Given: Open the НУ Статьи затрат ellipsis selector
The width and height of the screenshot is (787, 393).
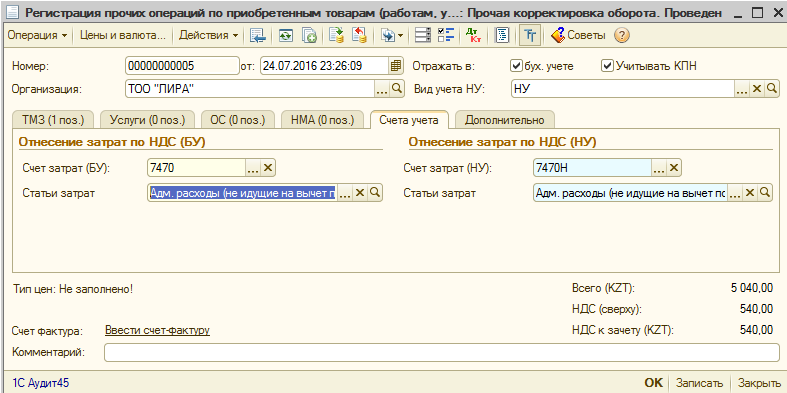Looking at the screenshot, I should (x=735, y=193).
